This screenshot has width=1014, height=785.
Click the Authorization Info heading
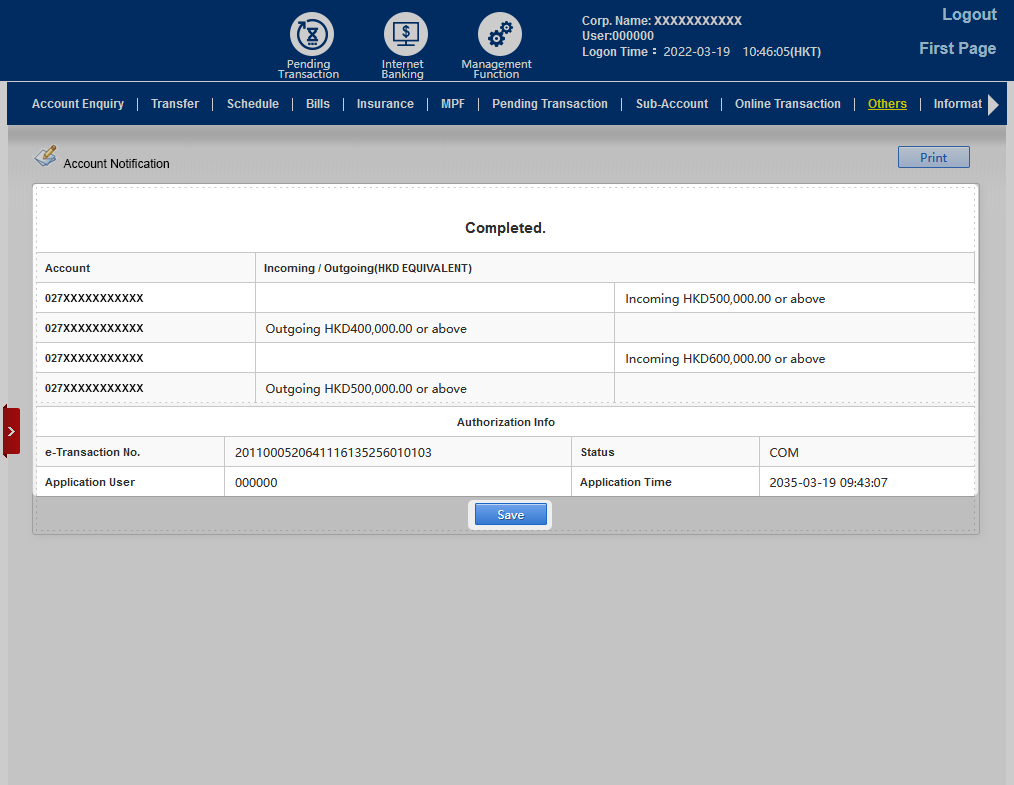[x=506, y=422]
